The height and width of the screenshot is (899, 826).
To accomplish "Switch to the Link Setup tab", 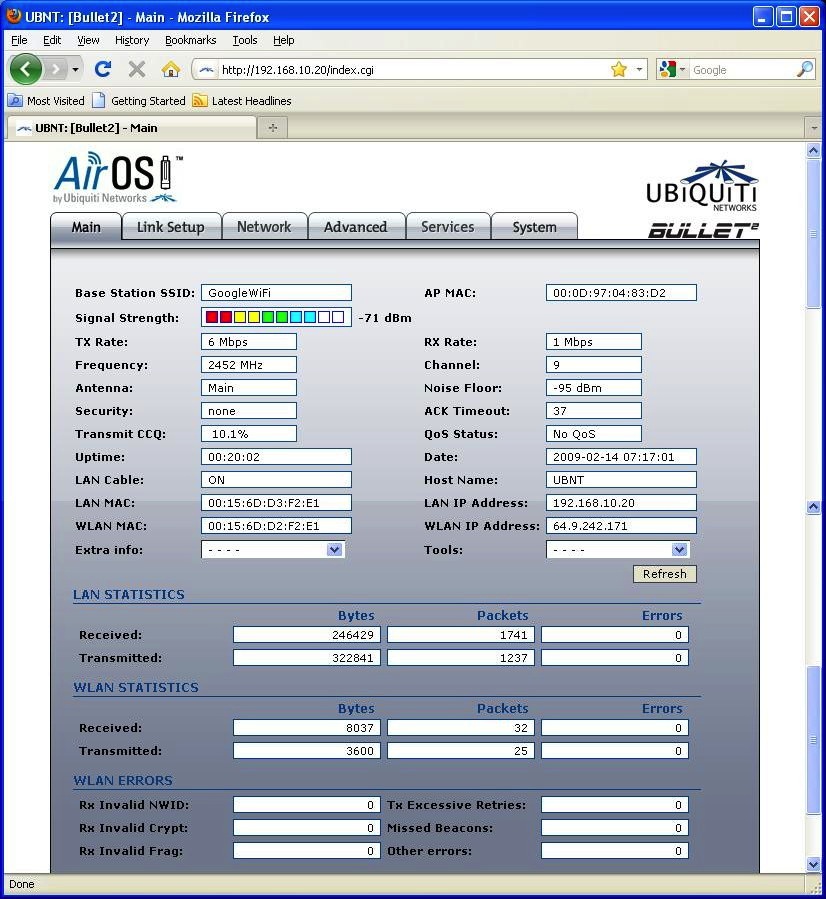I will tap(170, 227).
